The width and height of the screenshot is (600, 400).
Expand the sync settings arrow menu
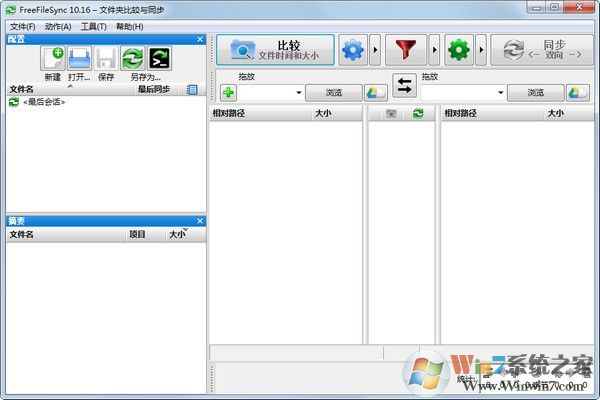click(481, 50)
